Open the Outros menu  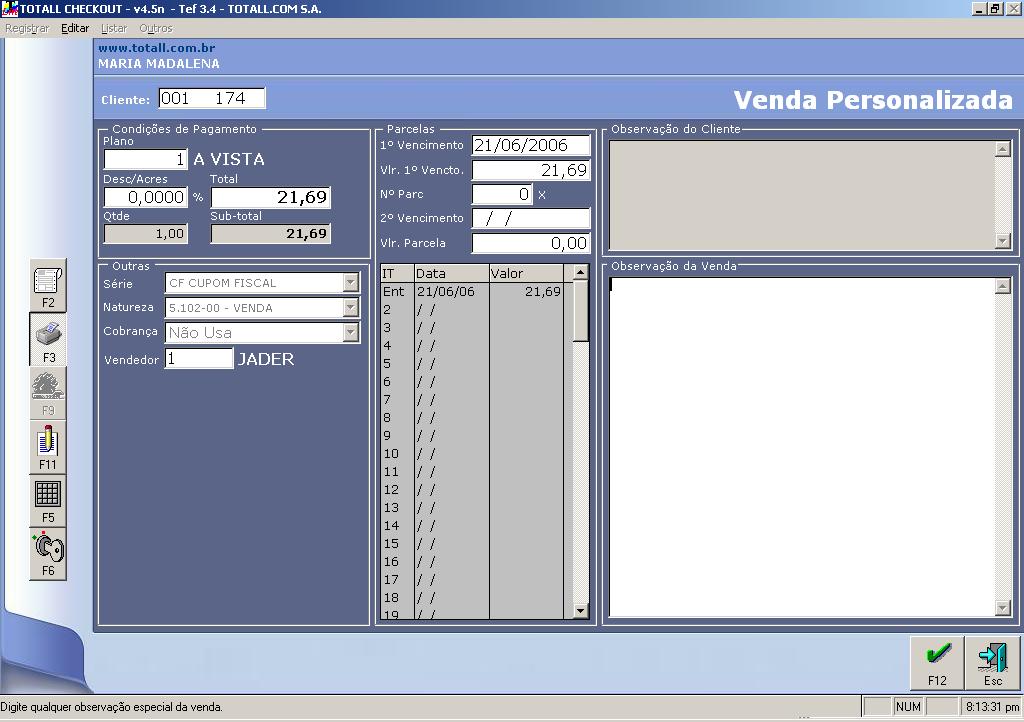155,28
